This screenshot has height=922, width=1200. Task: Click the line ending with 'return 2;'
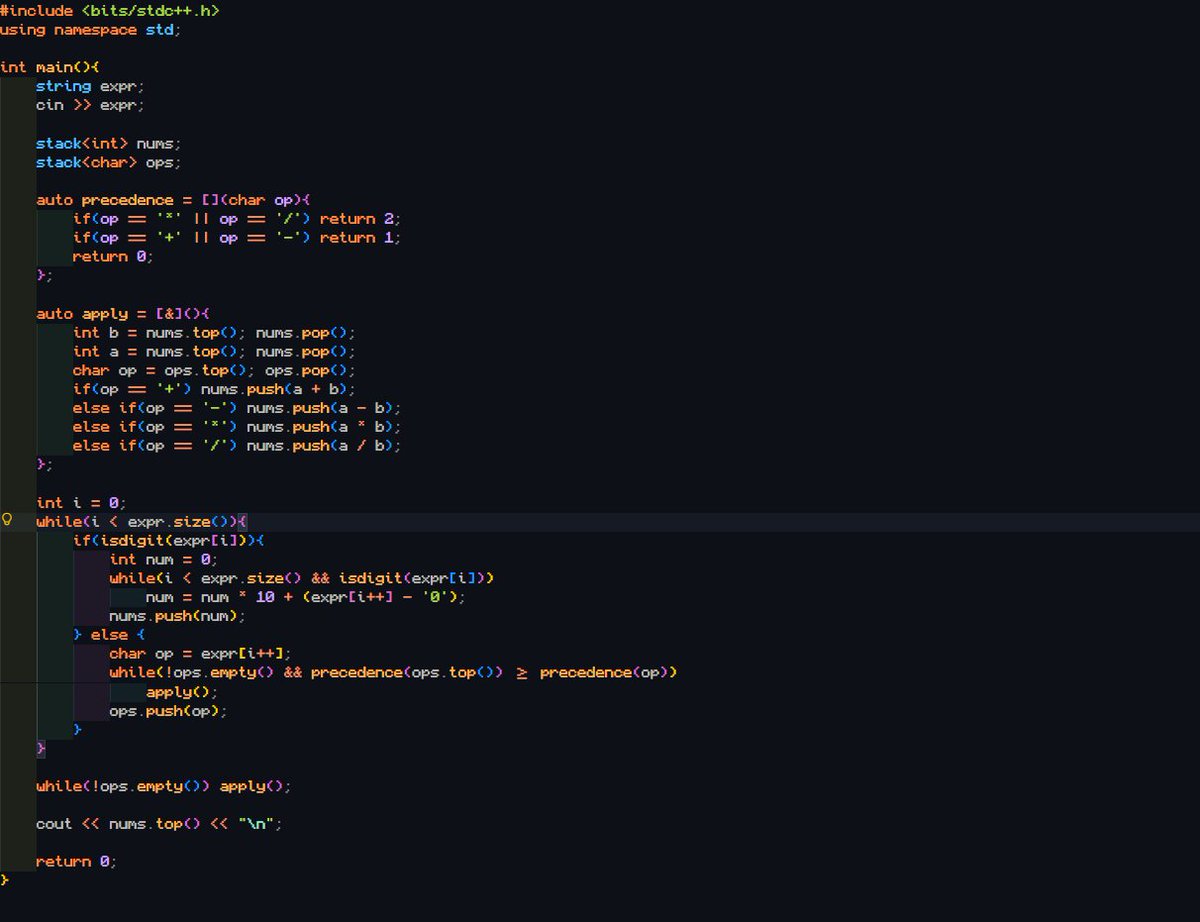tap(238, 219)
